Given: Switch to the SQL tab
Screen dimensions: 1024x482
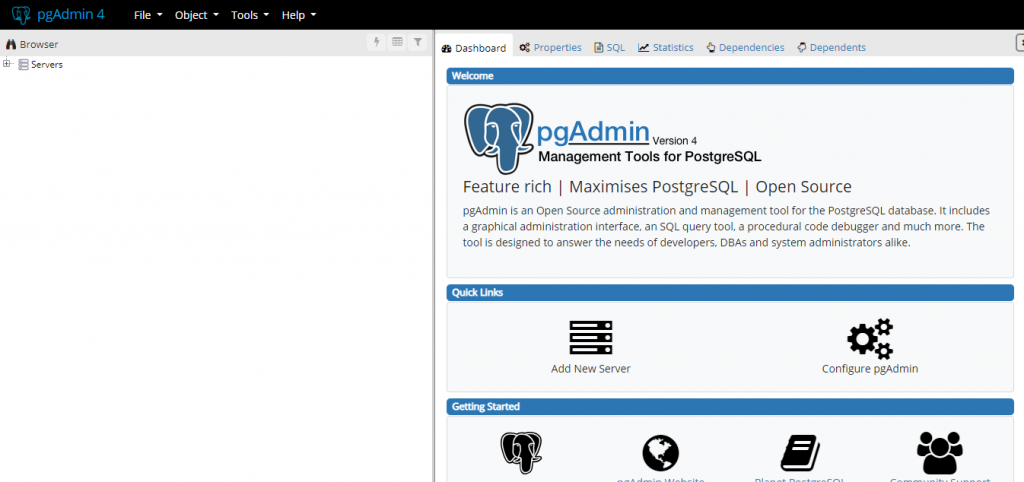Looking at the screenshot, I should [609, 48].
